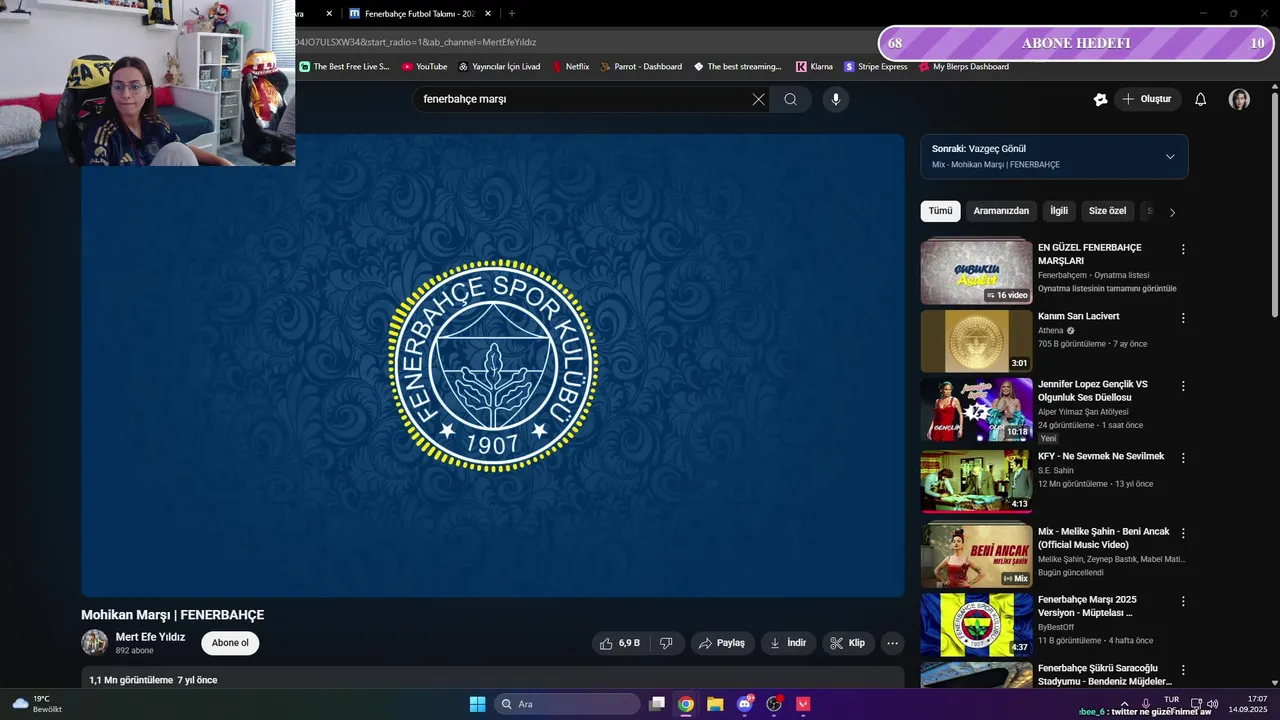This screenshot has width=1280, height=720.
Task: Open options for Fenerbahçe Marşı 2025 Versiyon
Action: coord(1183,602)
